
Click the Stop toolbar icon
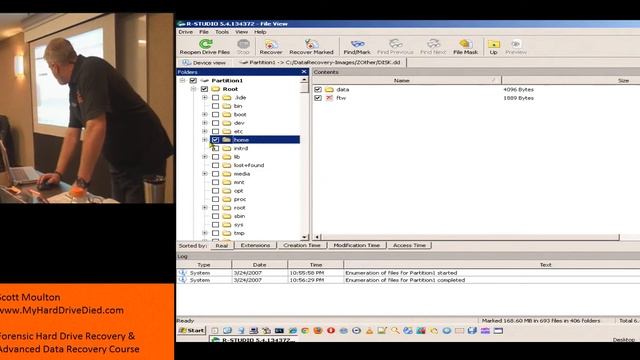click(x=243, y=44)
